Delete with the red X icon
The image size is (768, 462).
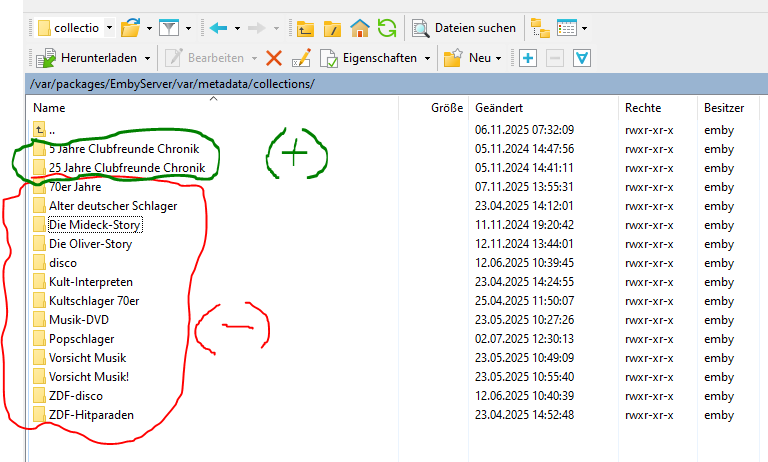click(x=274, y=58)
